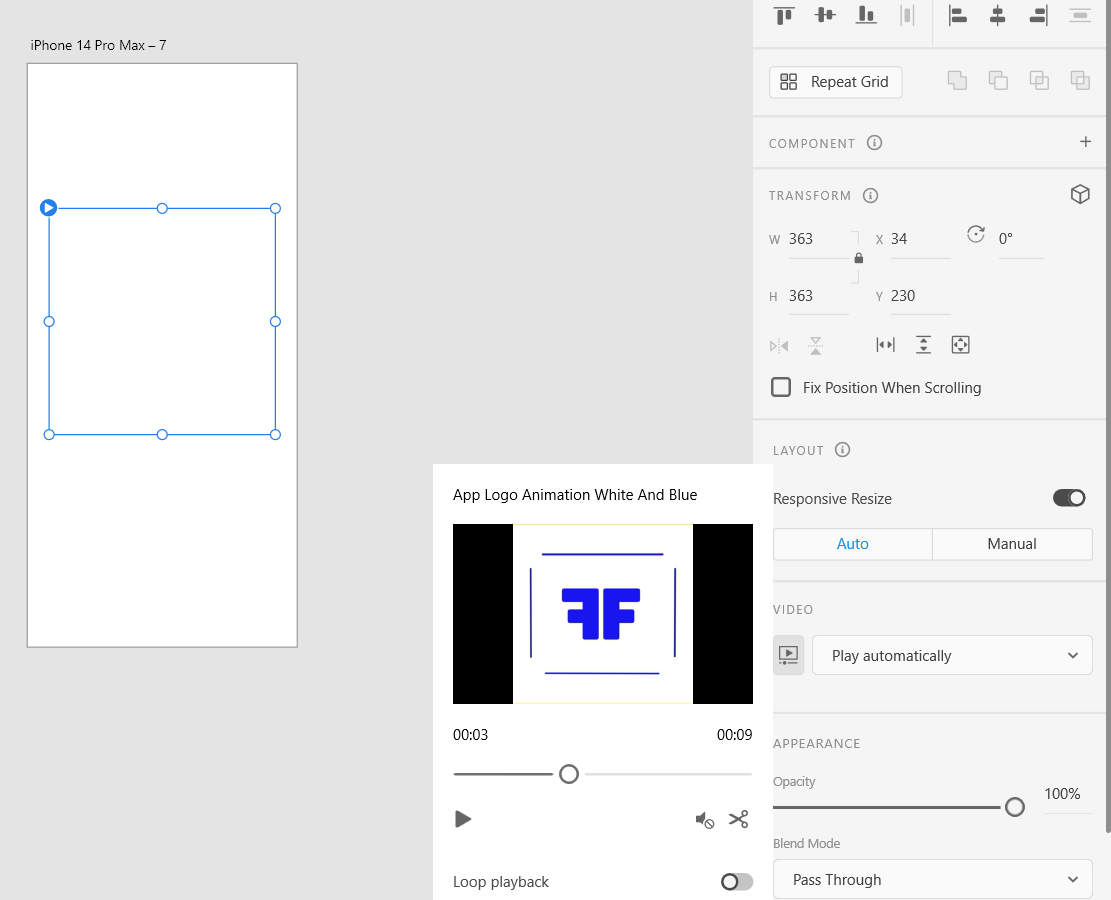The height and width of the screenshot is (900, 1111).
Task: Mute the video audio
Action: pos(704,820)
